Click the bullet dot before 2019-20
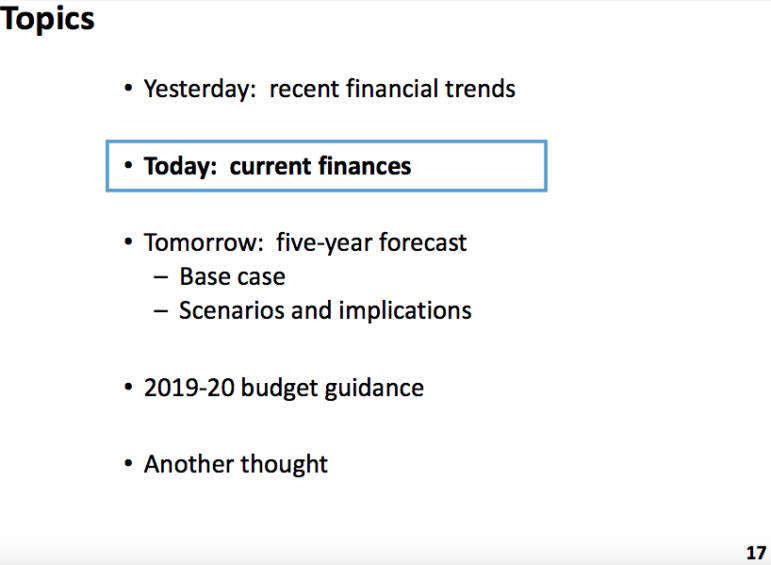This screenshot has height=565, width=771. 128,387
